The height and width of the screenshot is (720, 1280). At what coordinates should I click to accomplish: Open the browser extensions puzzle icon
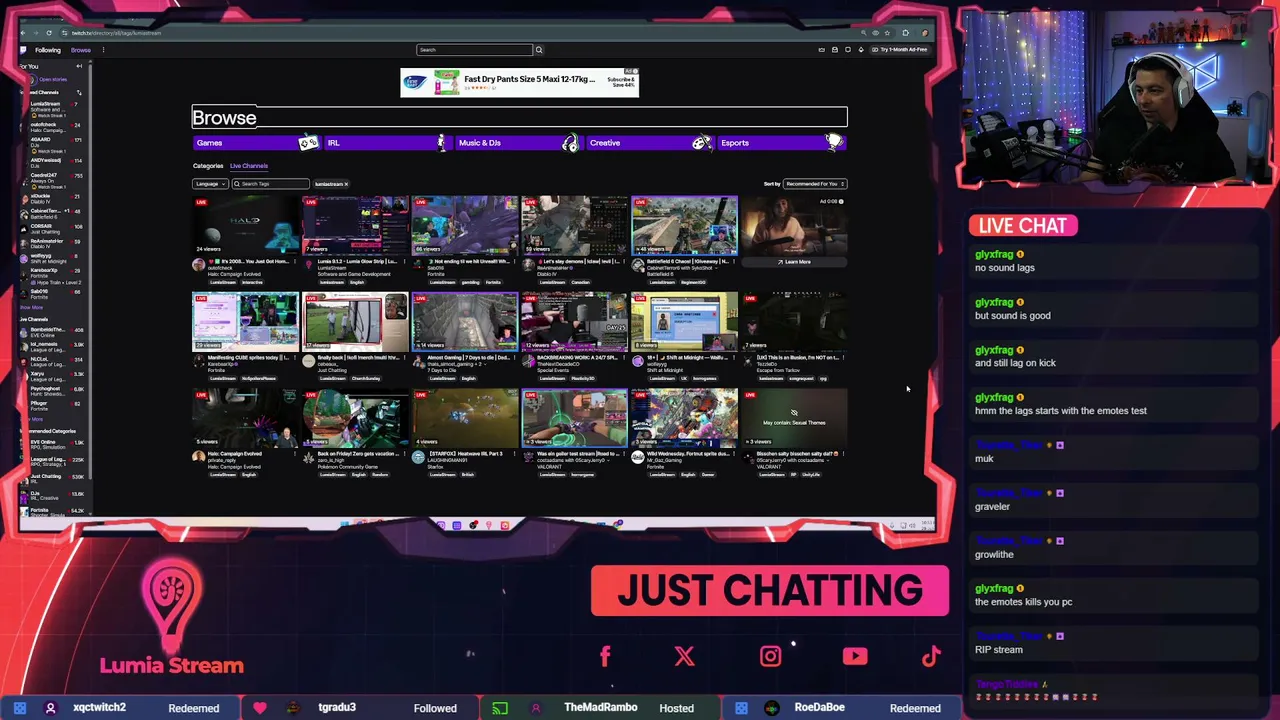click(x=906, y=33)
